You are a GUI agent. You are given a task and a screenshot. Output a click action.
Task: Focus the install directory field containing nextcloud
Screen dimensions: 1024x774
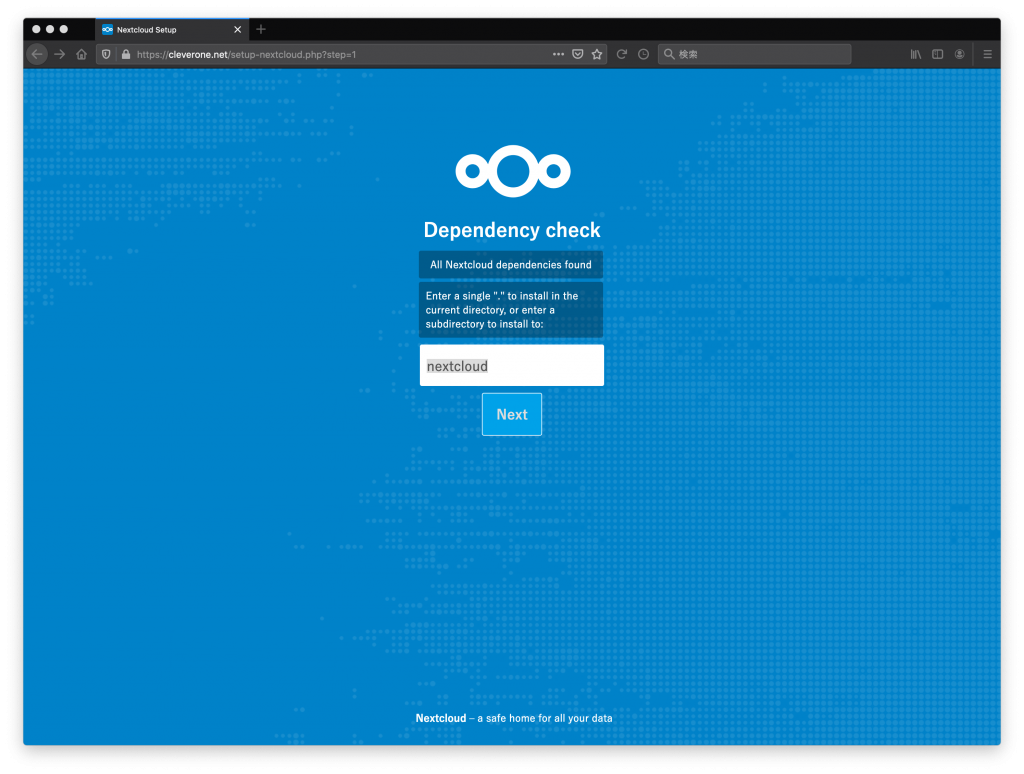[512, 366]
